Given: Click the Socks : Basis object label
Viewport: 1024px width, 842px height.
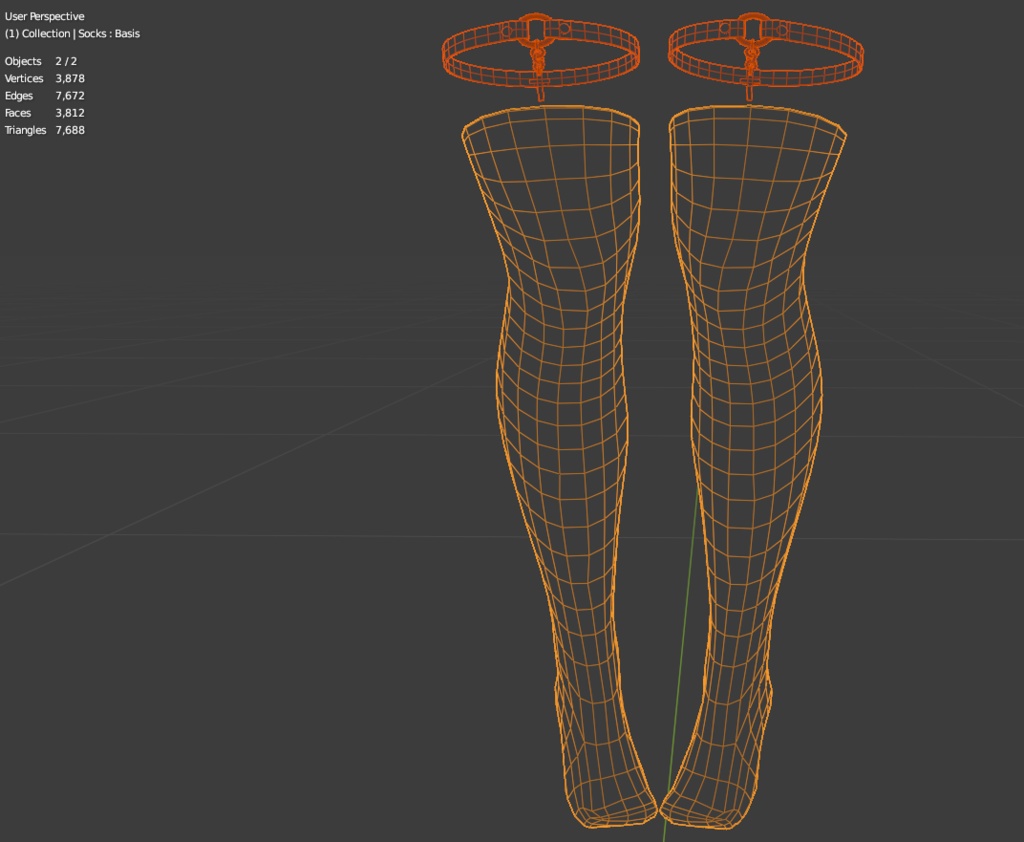Looking at the screenshot, I should click(x=110, y=33).
